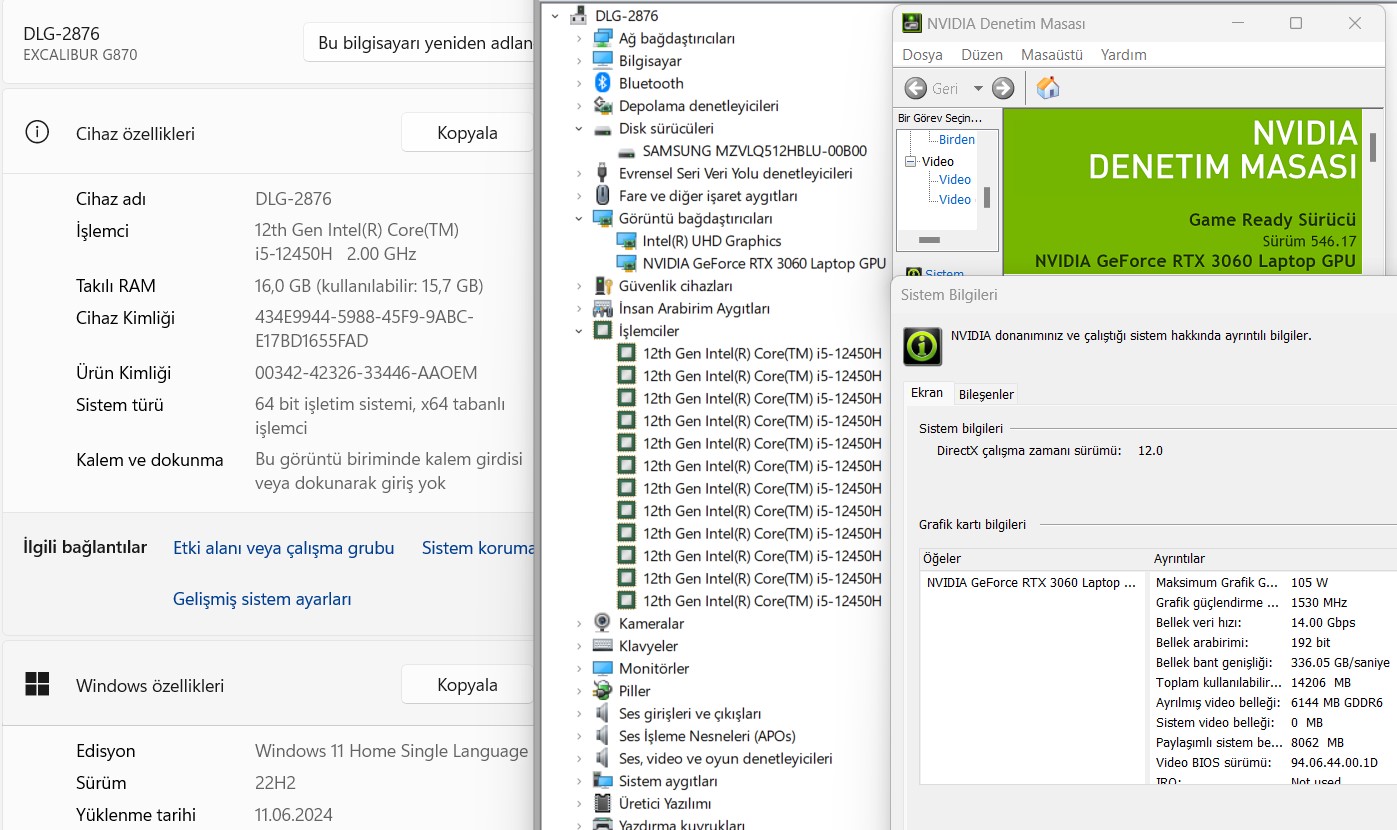Click the 6144 MB GDDR6 memory value
Screen dimensions: 1397x830
click(x=1337, y=702)
